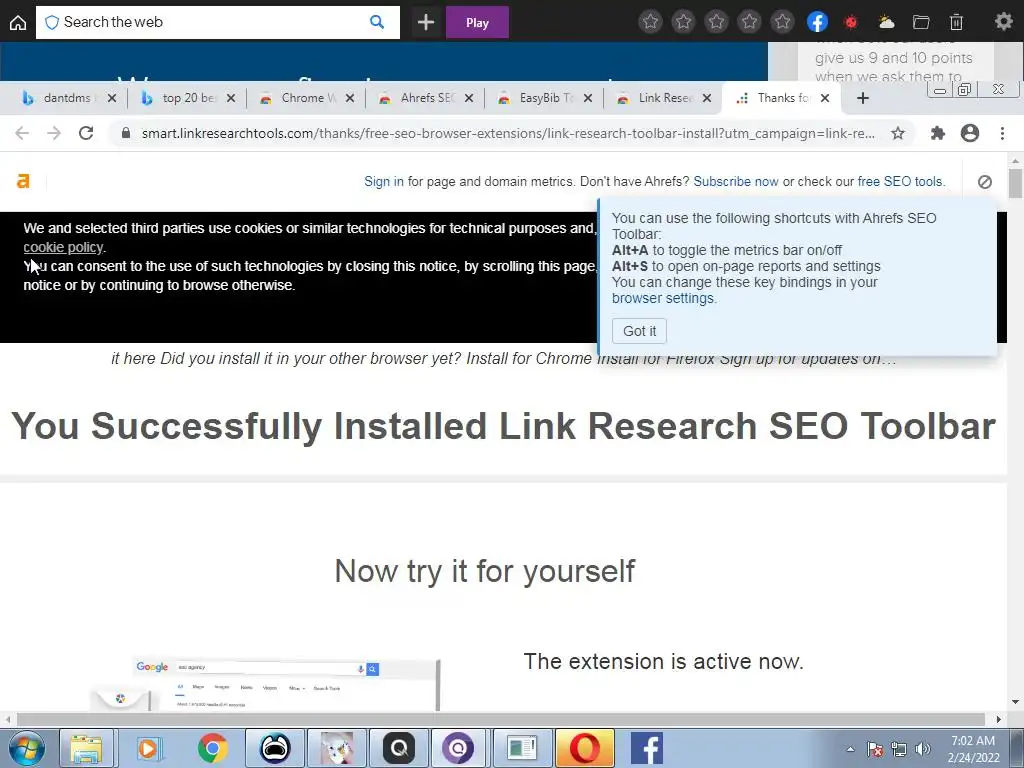Click the Search the web field
This screenshot has height=768, width=1024.
[x=217, y=22]
